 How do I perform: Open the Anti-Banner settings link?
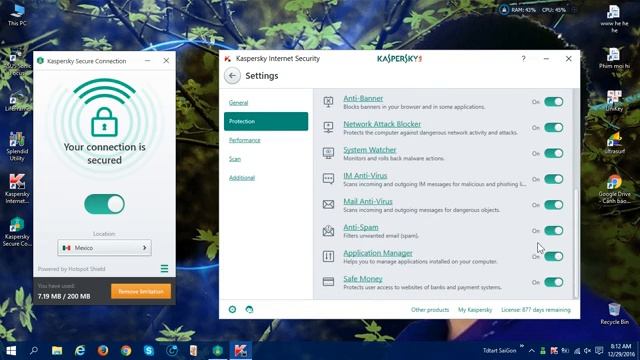[363, 98]
